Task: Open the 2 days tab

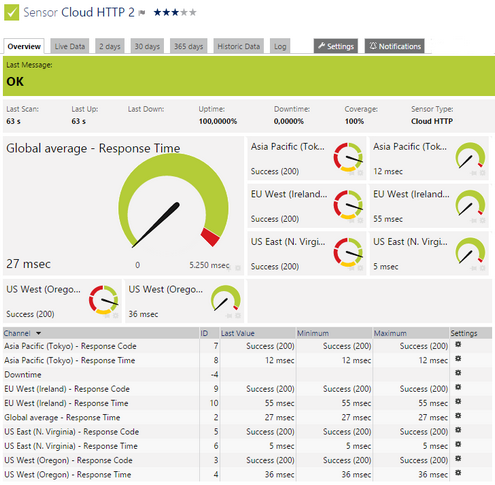Action: (110, 46)
